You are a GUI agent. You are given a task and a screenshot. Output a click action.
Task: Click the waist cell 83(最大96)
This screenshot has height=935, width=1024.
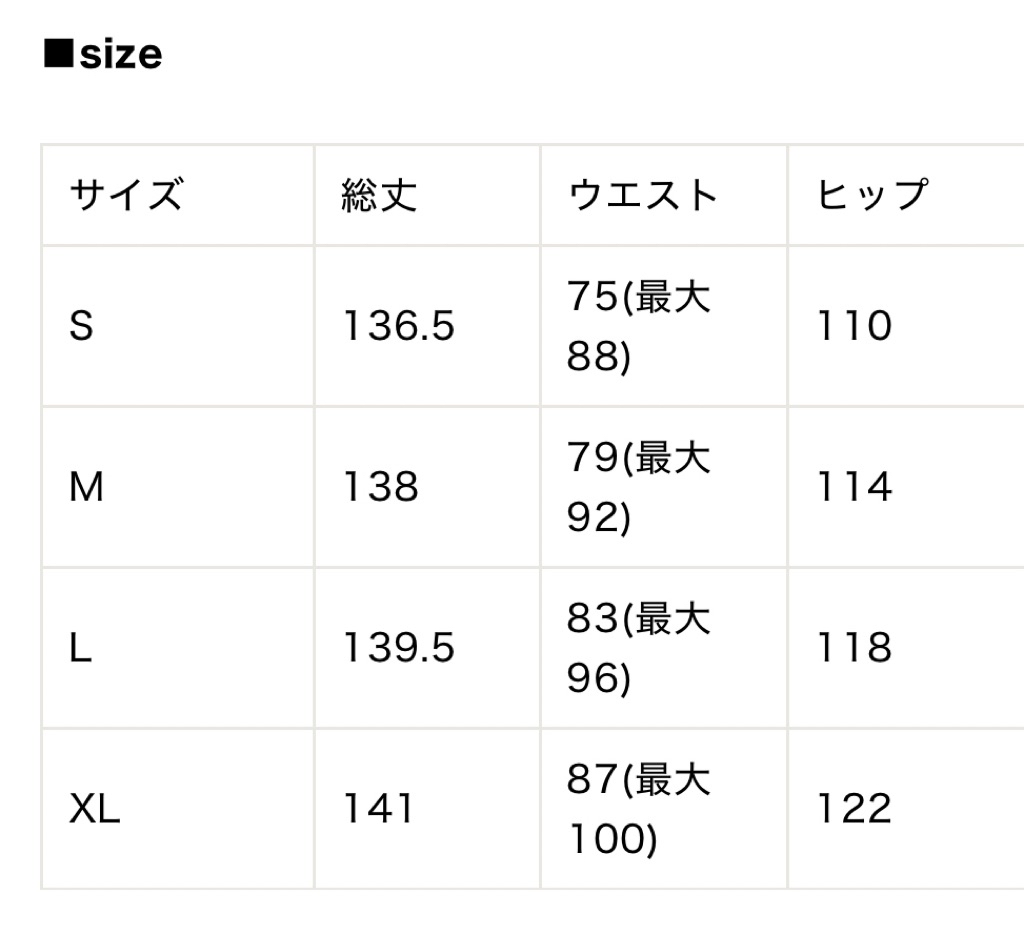(x=639, y=648)
